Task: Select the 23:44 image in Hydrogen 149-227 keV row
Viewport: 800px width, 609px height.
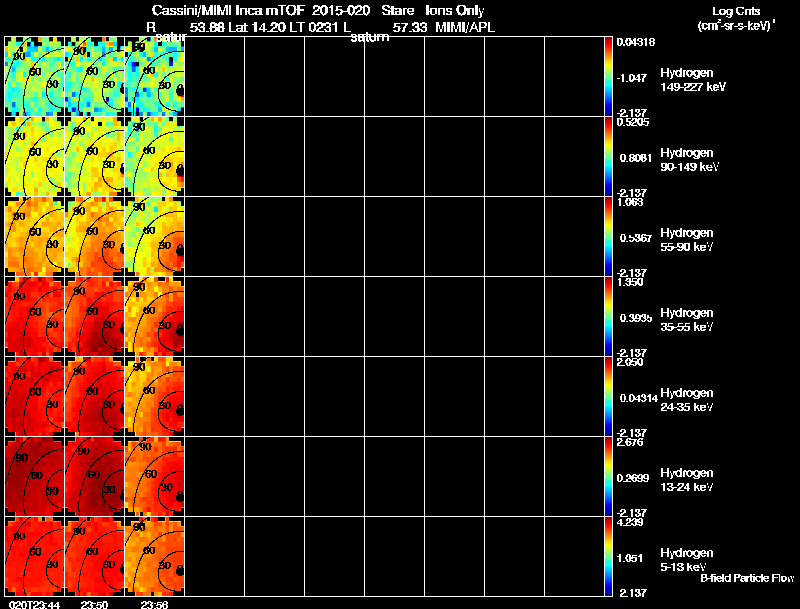Action: [34, 76]
